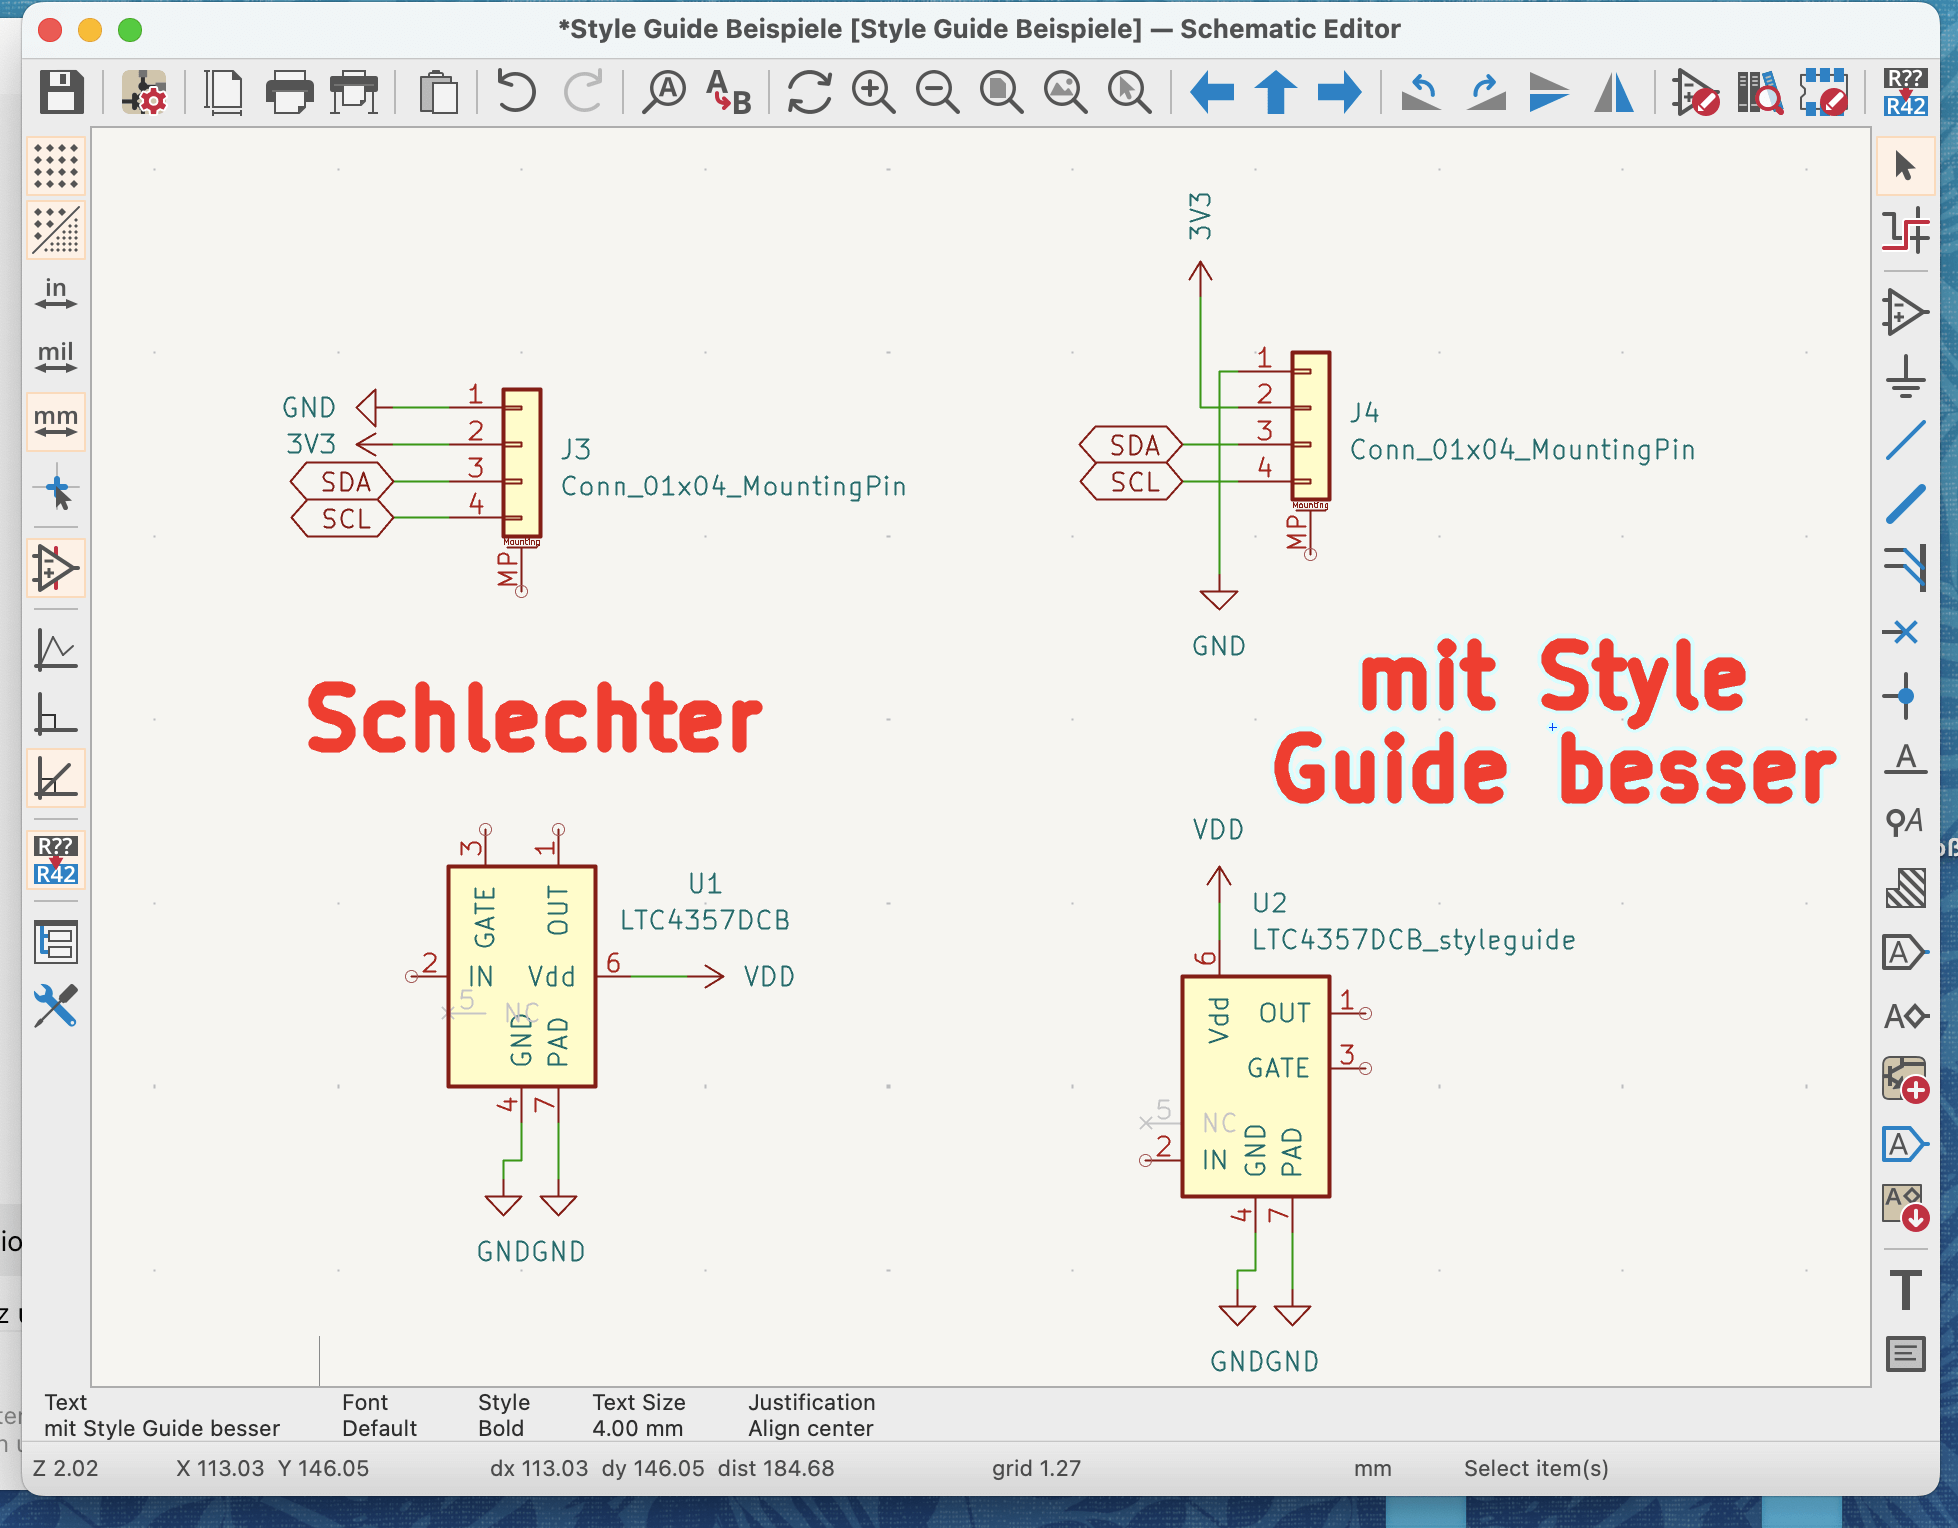The width and height of the screenshot is (1958, 1528).
Task: Switch units to mils
Action: (x=56, y=357)
